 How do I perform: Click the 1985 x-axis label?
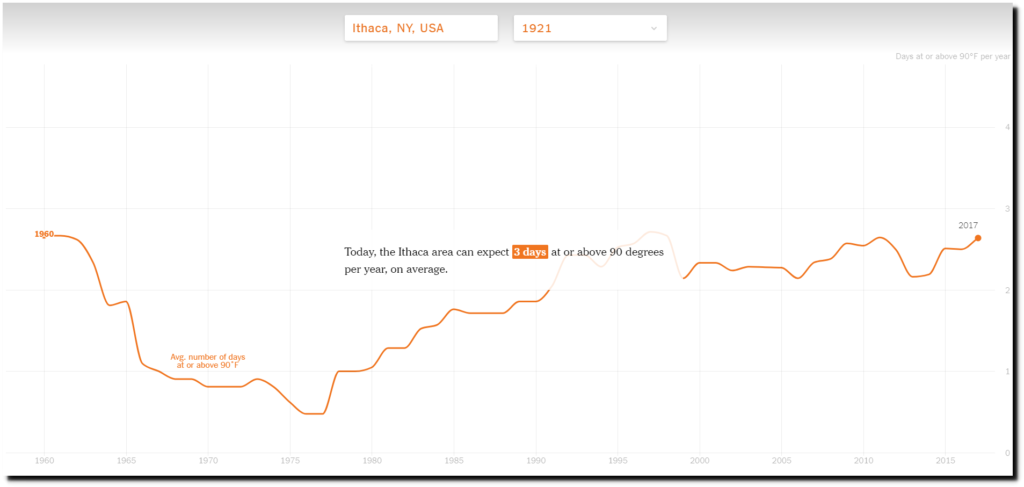[454, 461]
